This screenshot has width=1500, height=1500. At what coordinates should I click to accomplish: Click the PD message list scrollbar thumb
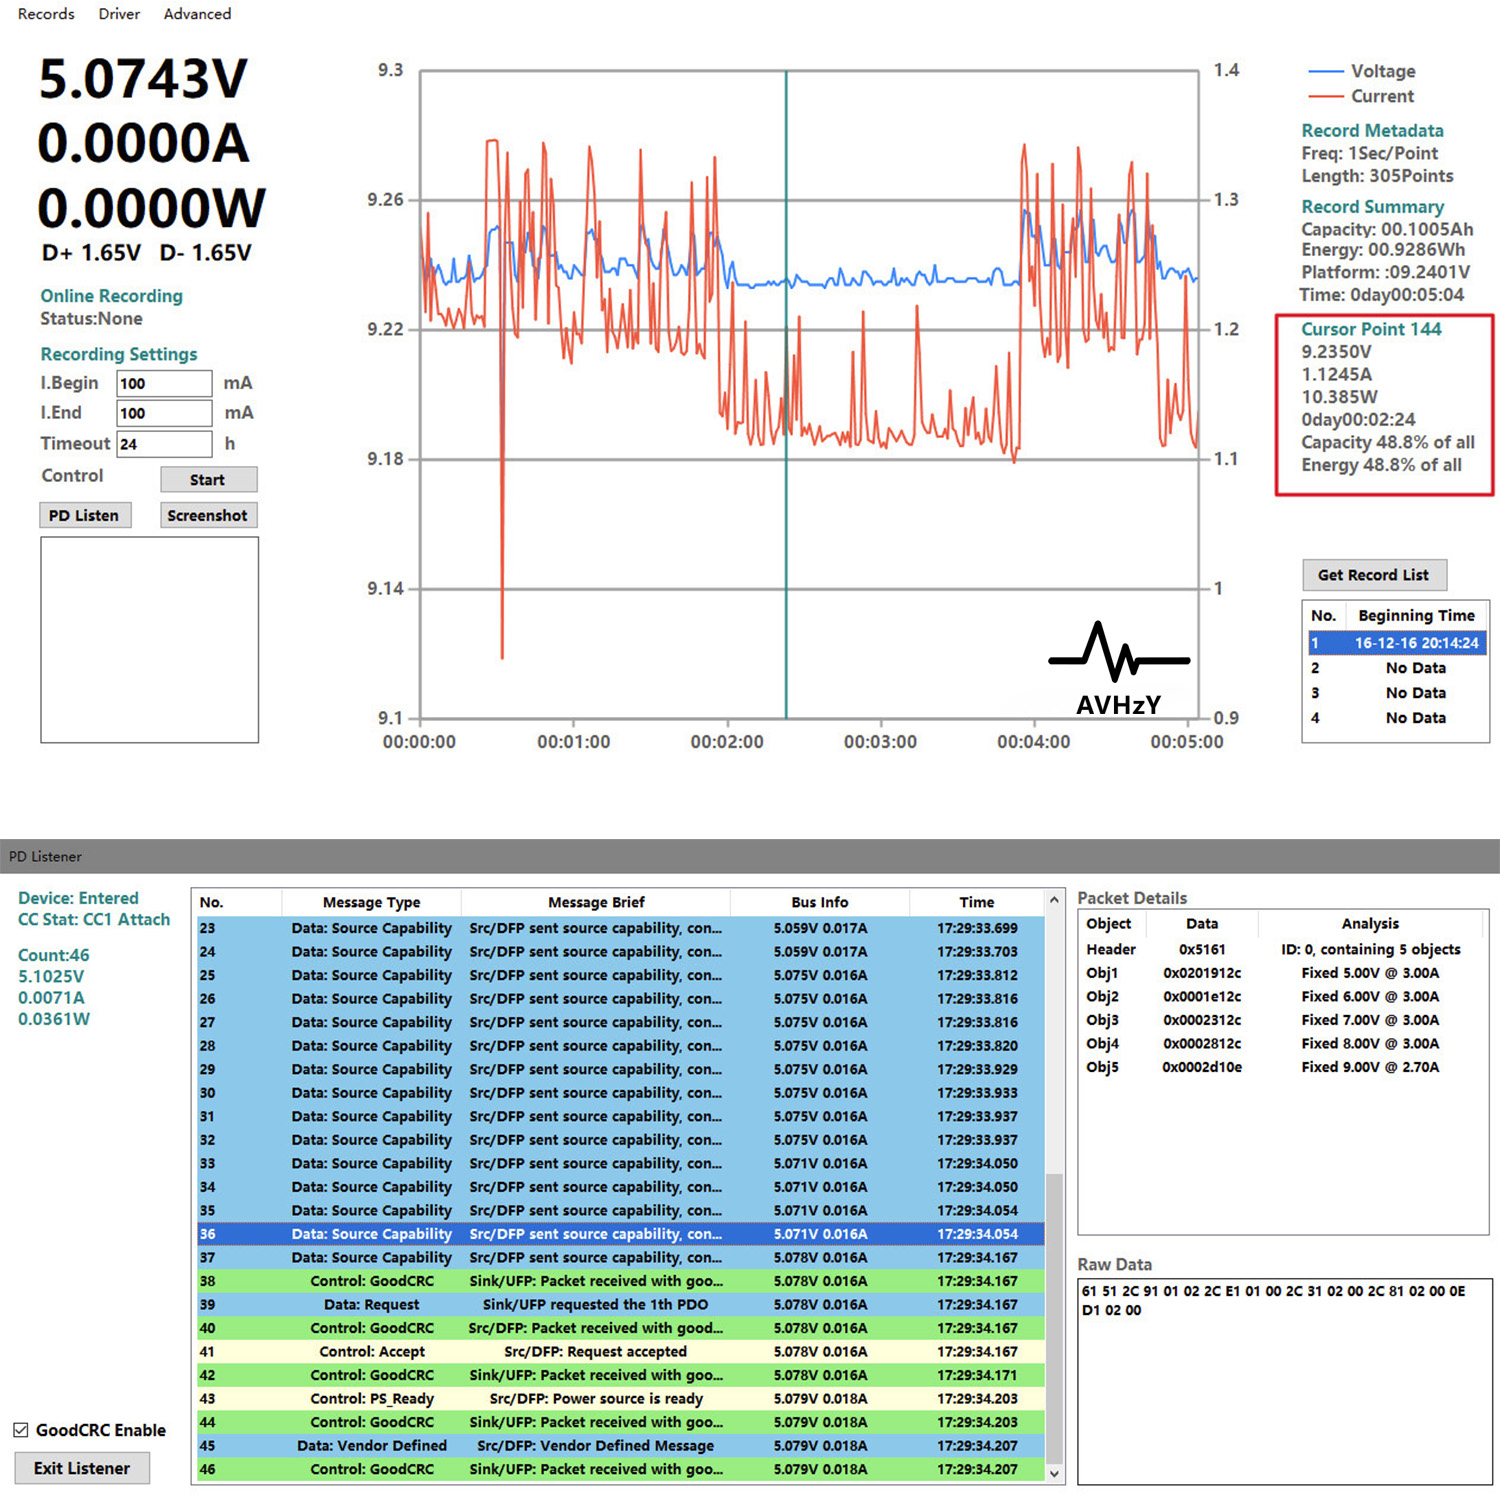1054,1318
